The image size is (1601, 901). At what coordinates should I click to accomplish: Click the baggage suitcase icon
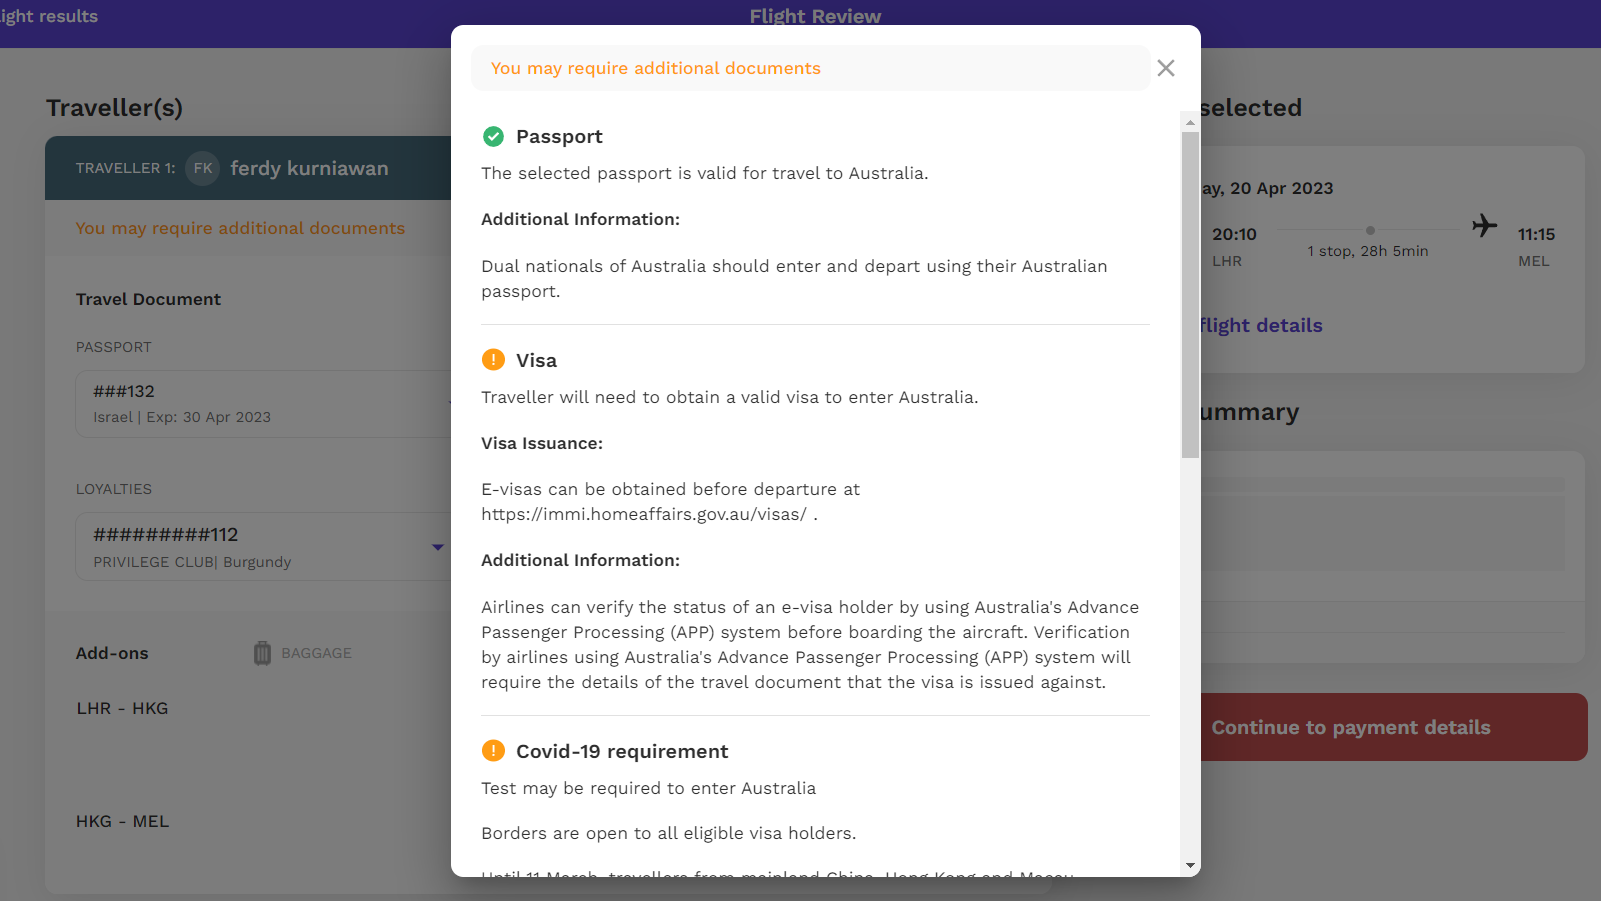[x=262, y=653]
